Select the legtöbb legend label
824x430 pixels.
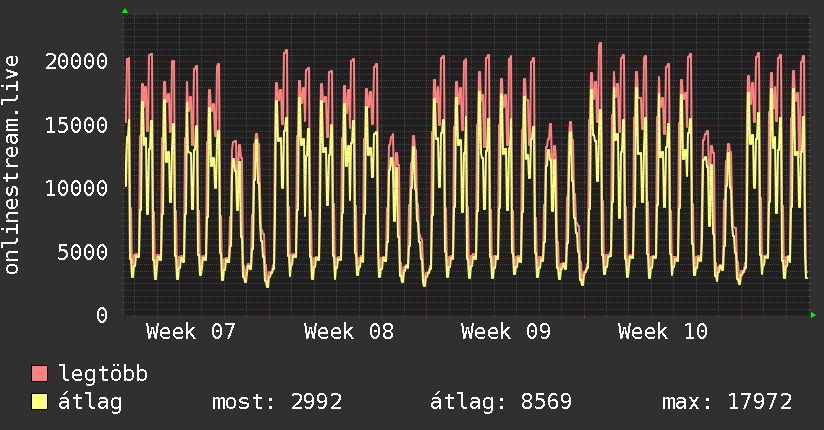click(x=103, y=373)
